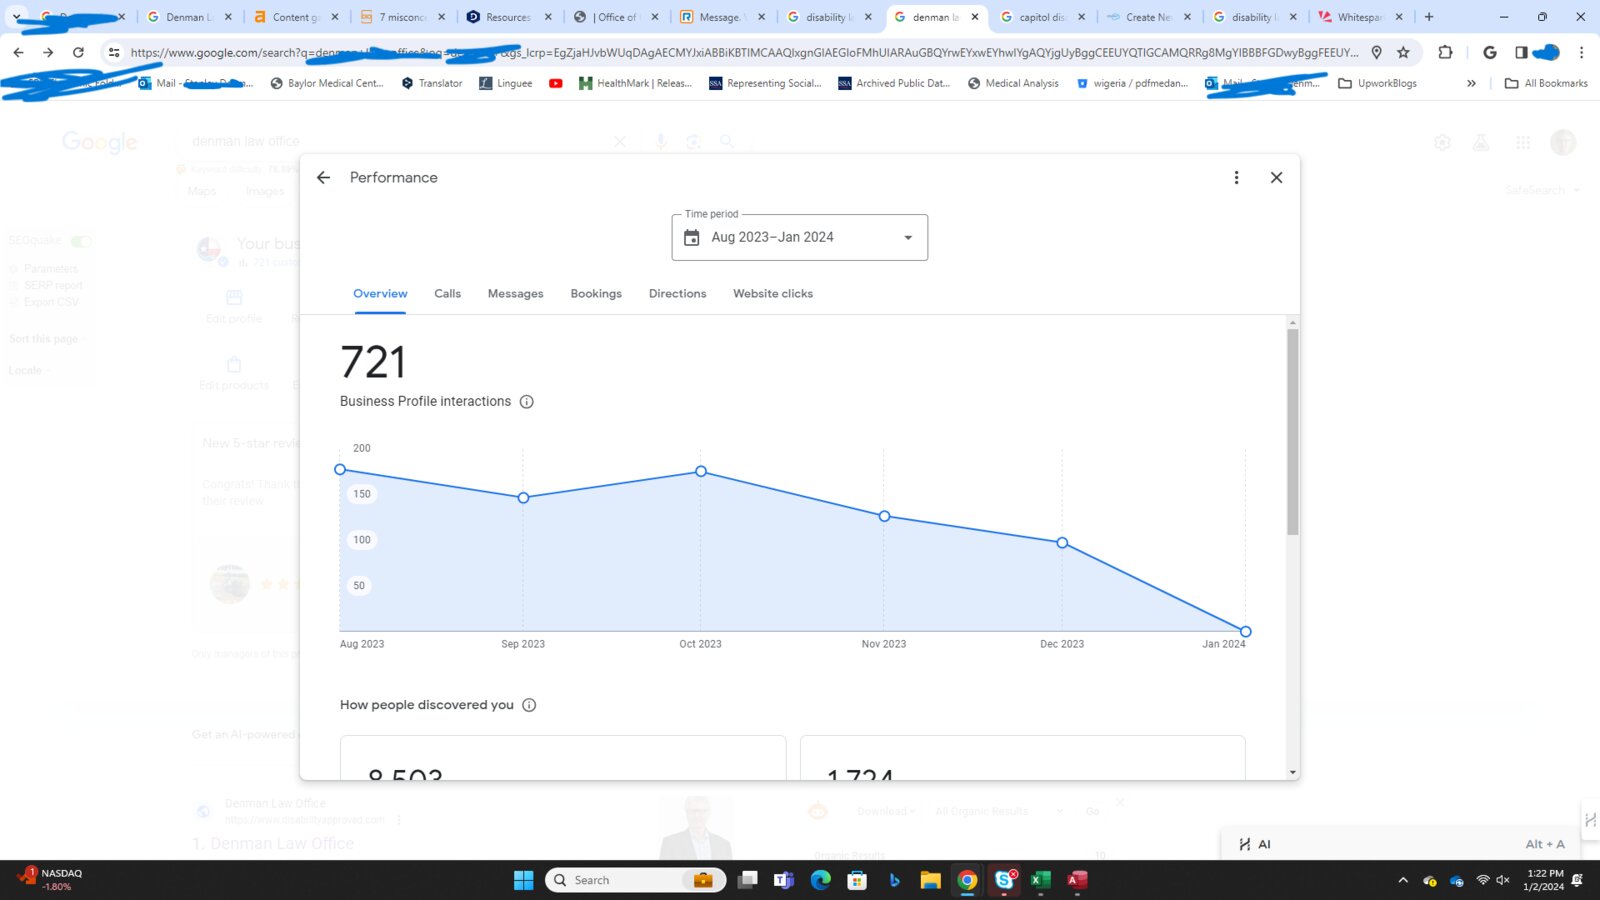Switch to the Resources browser tab
1600x900 pixels.
[508, 17]
